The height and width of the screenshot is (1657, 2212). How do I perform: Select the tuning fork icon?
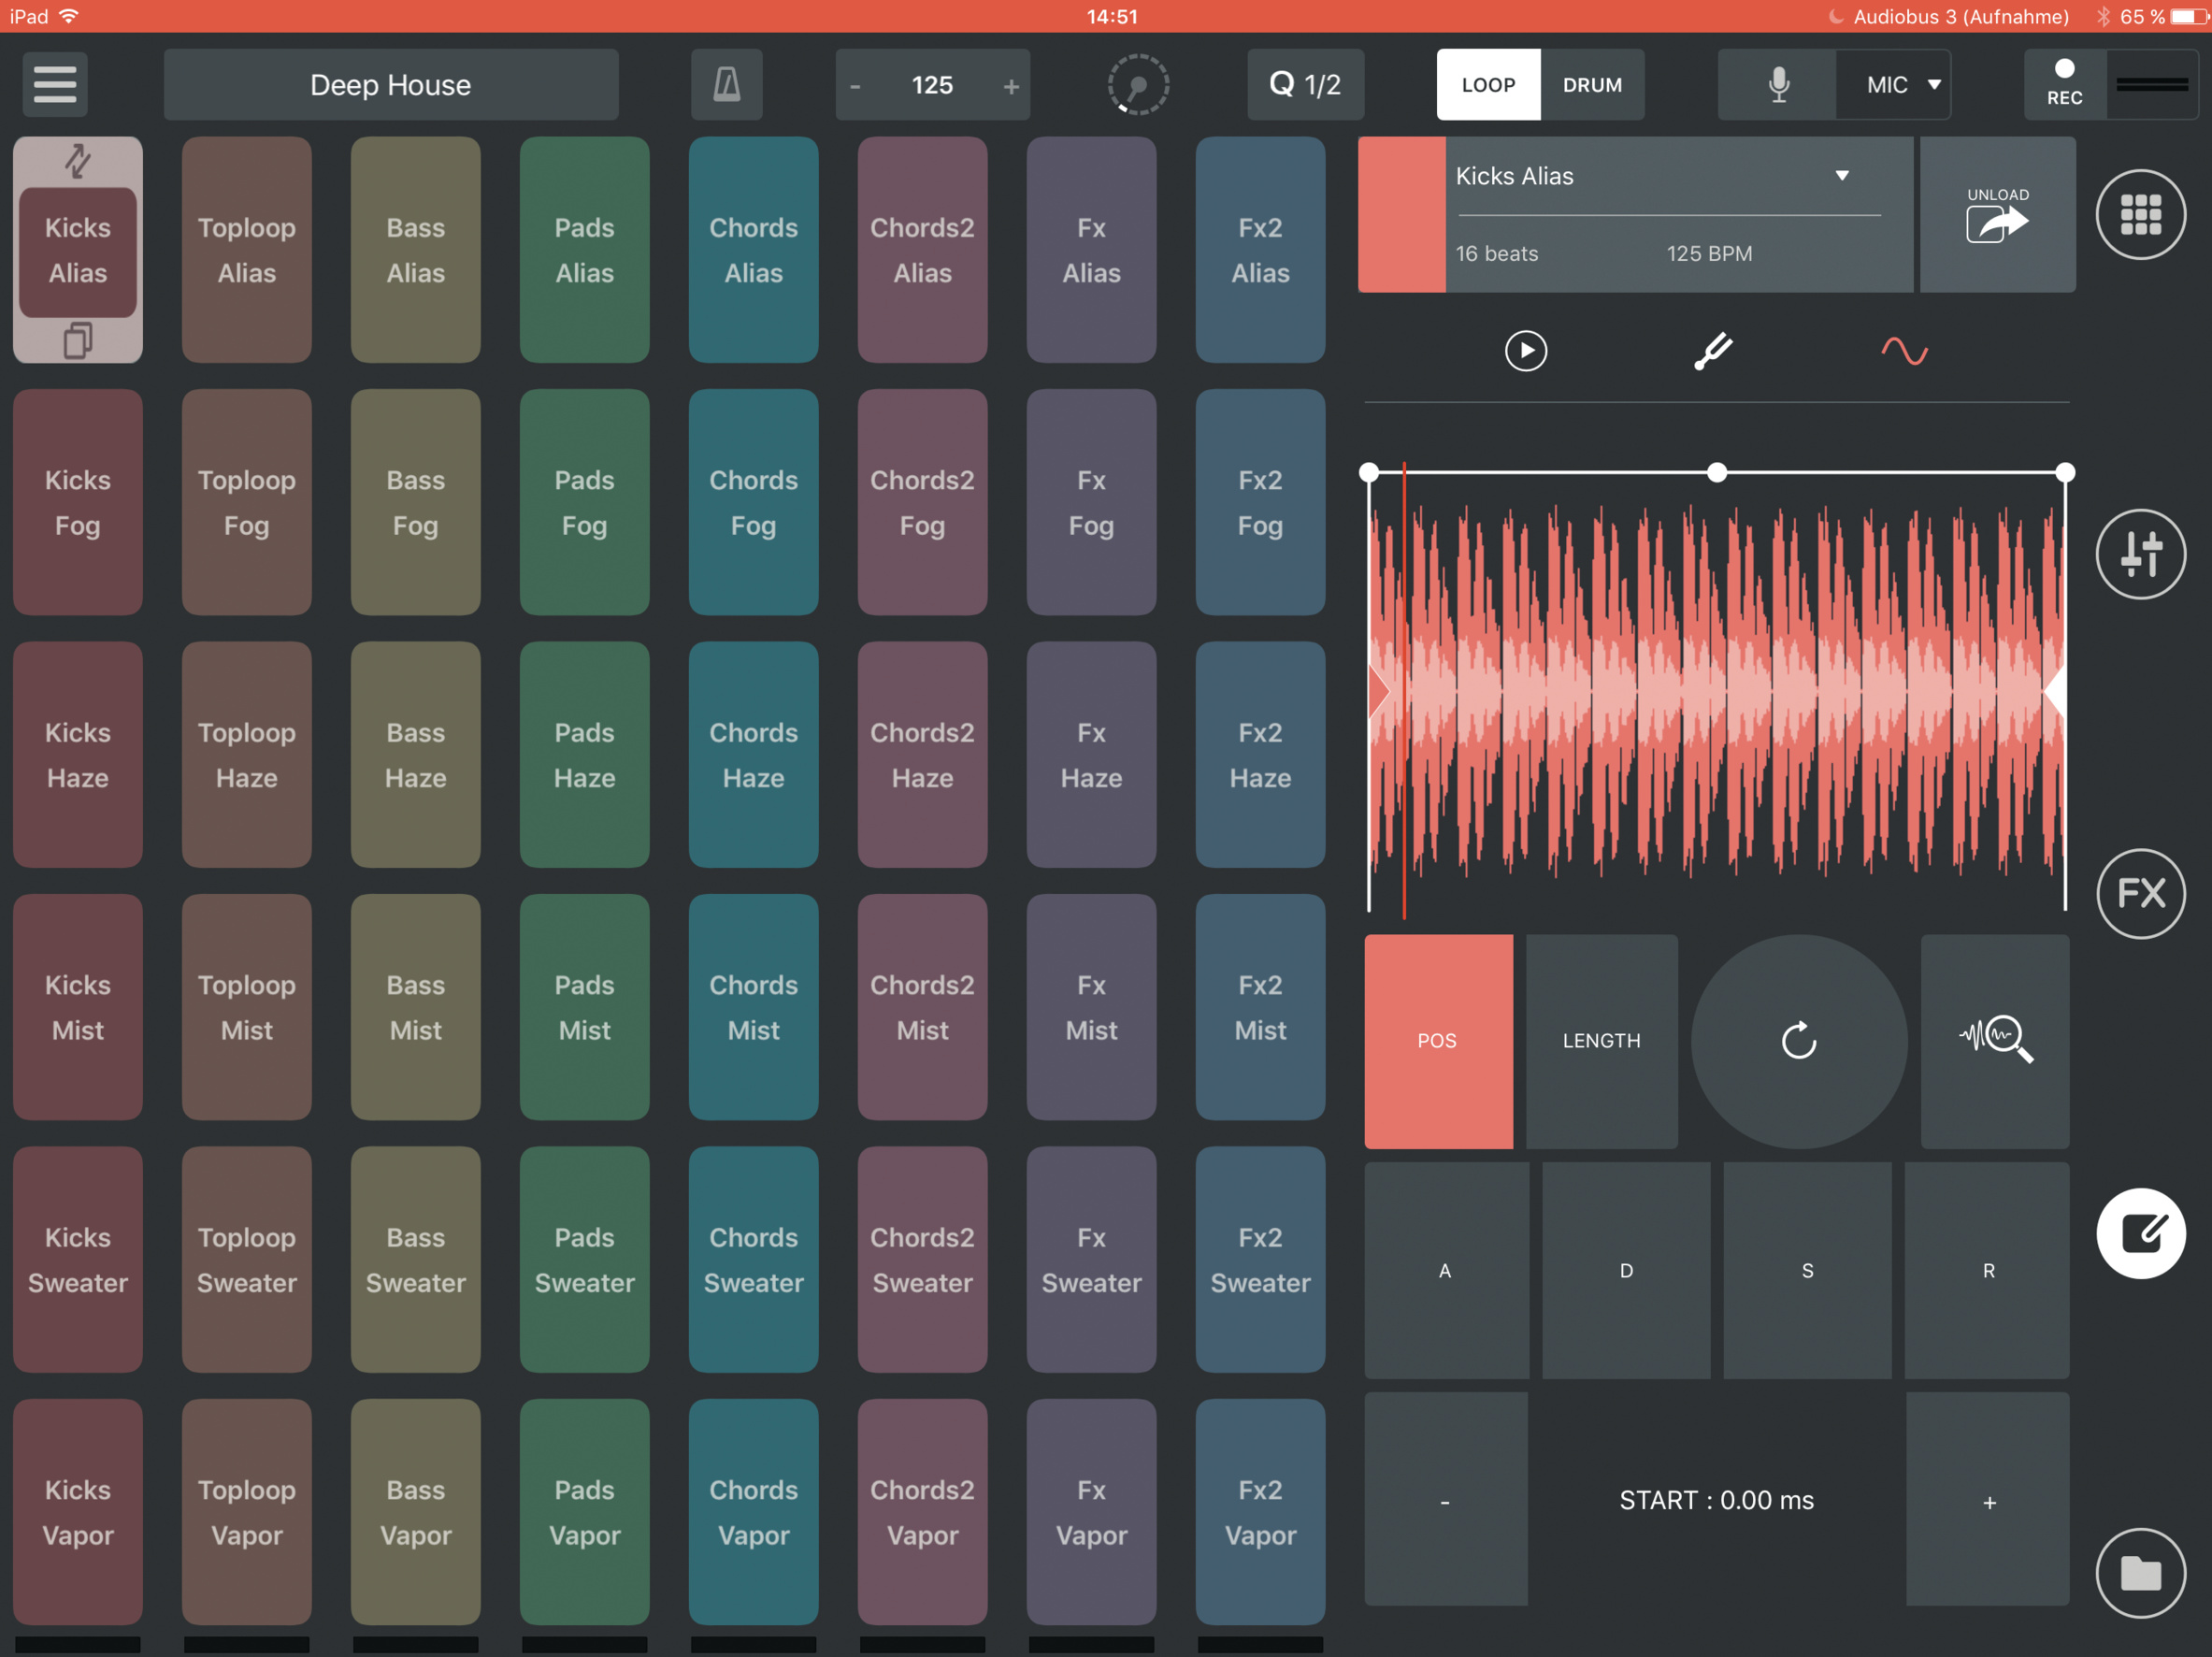(x=1714, y=351)
